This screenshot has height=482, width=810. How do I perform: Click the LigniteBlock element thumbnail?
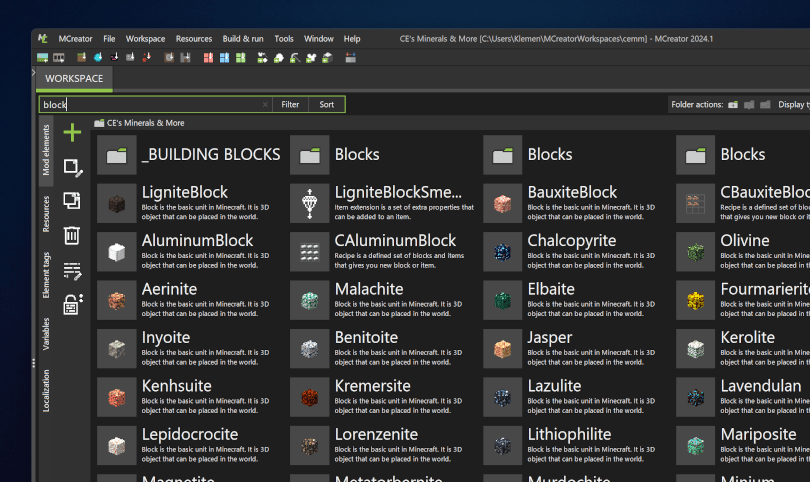(x=117, y=204)
